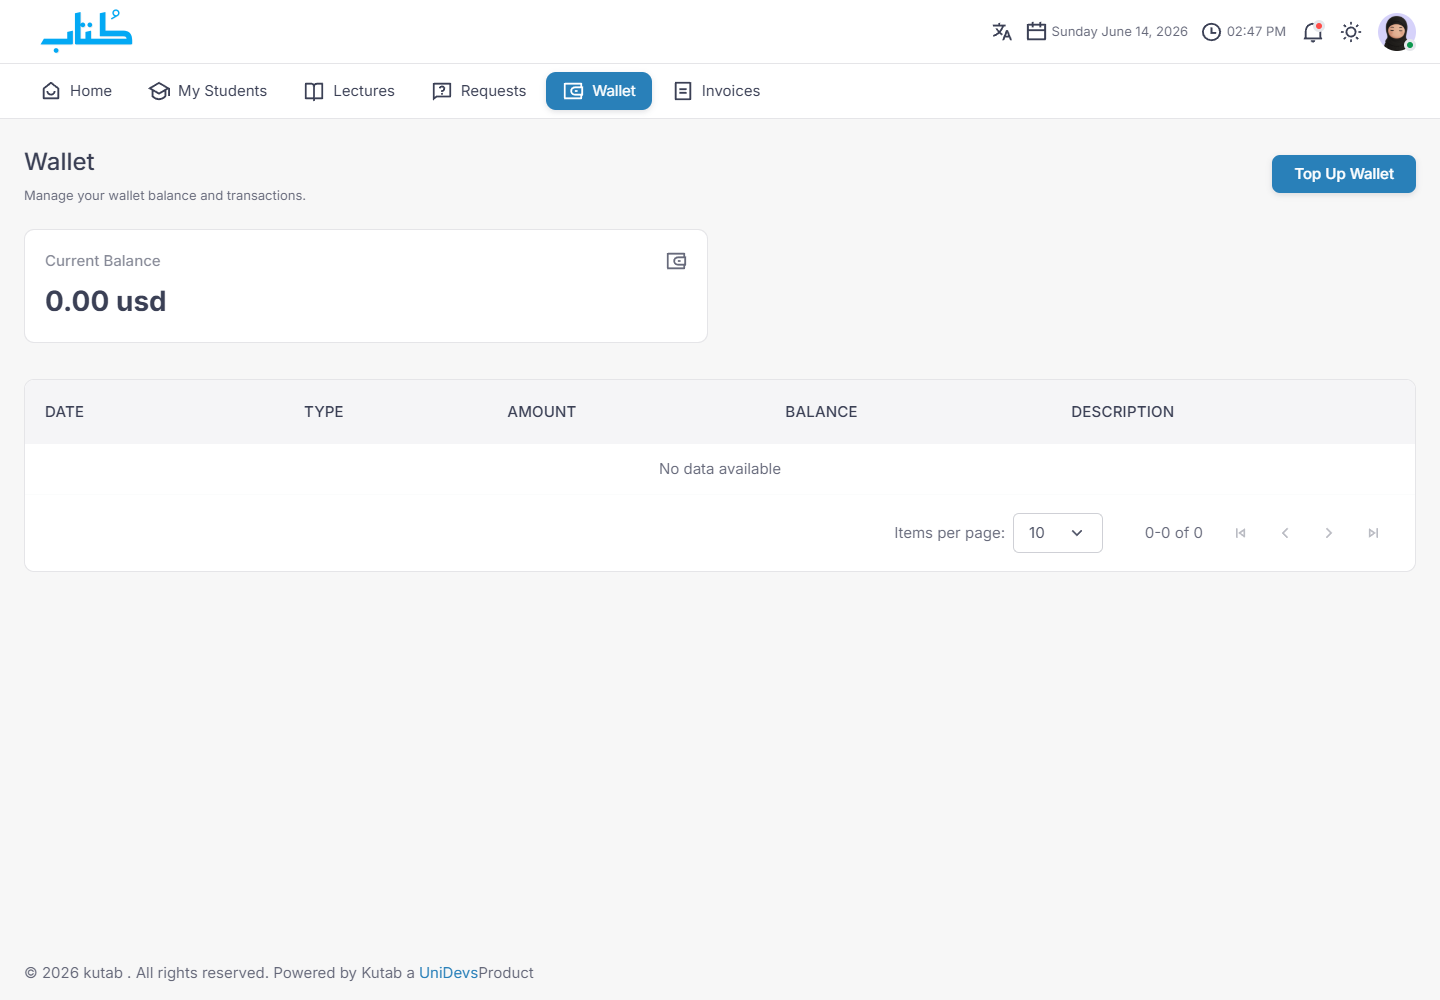1440x1000 pixels.
Task: Go to the first page of transactions
Action: pos(1240,533)
